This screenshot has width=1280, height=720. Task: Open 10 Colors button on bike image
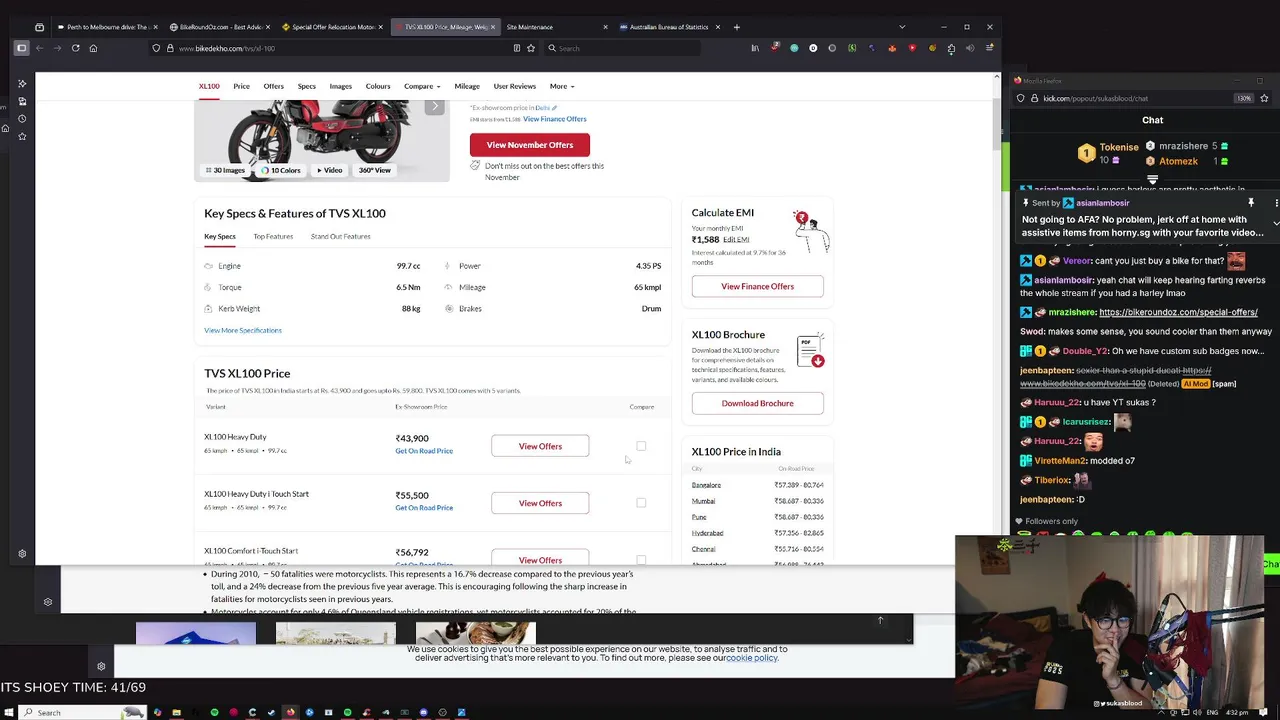tap(280, 170)
